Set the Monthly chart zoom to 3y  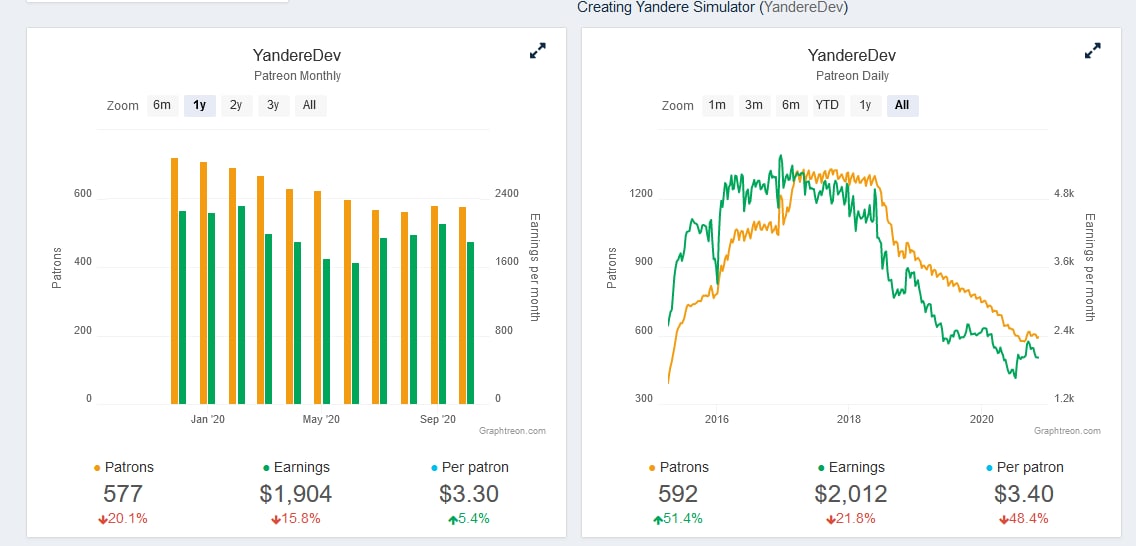pyautogui.click(x=273, y=105)
